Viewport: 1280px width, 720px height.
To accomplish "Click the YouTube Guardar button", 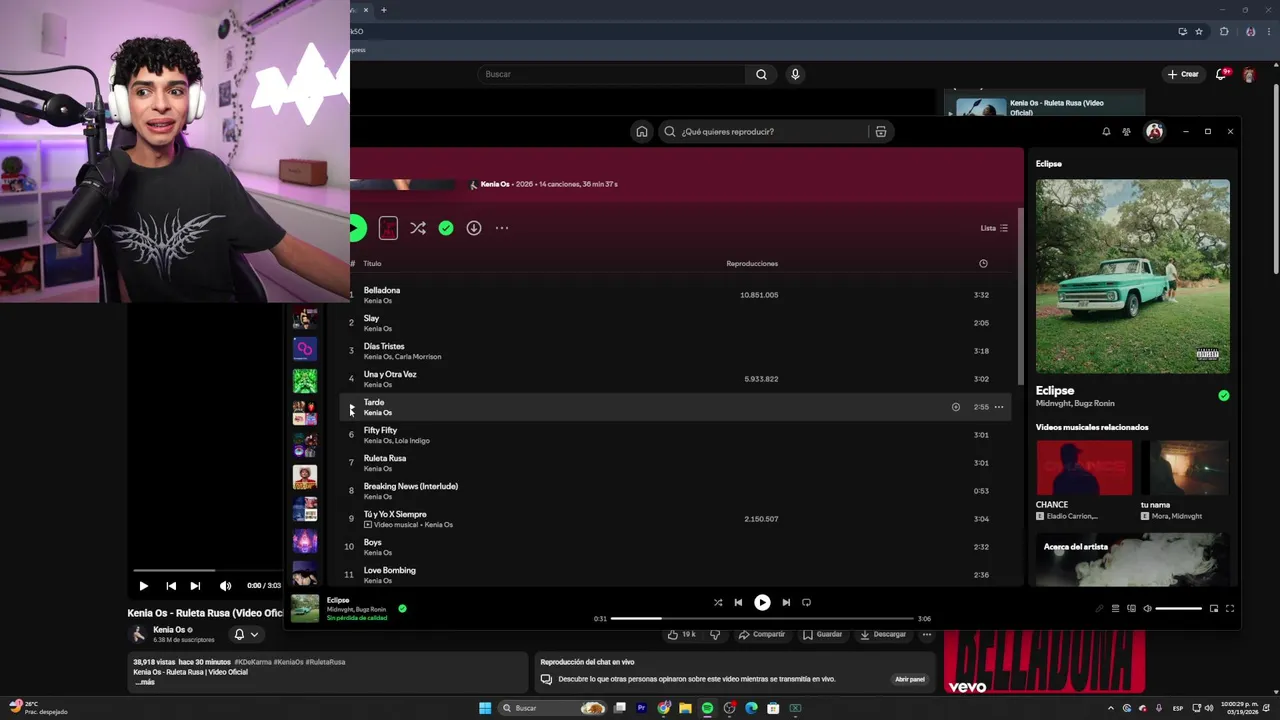I will click(x=822, y=634).
